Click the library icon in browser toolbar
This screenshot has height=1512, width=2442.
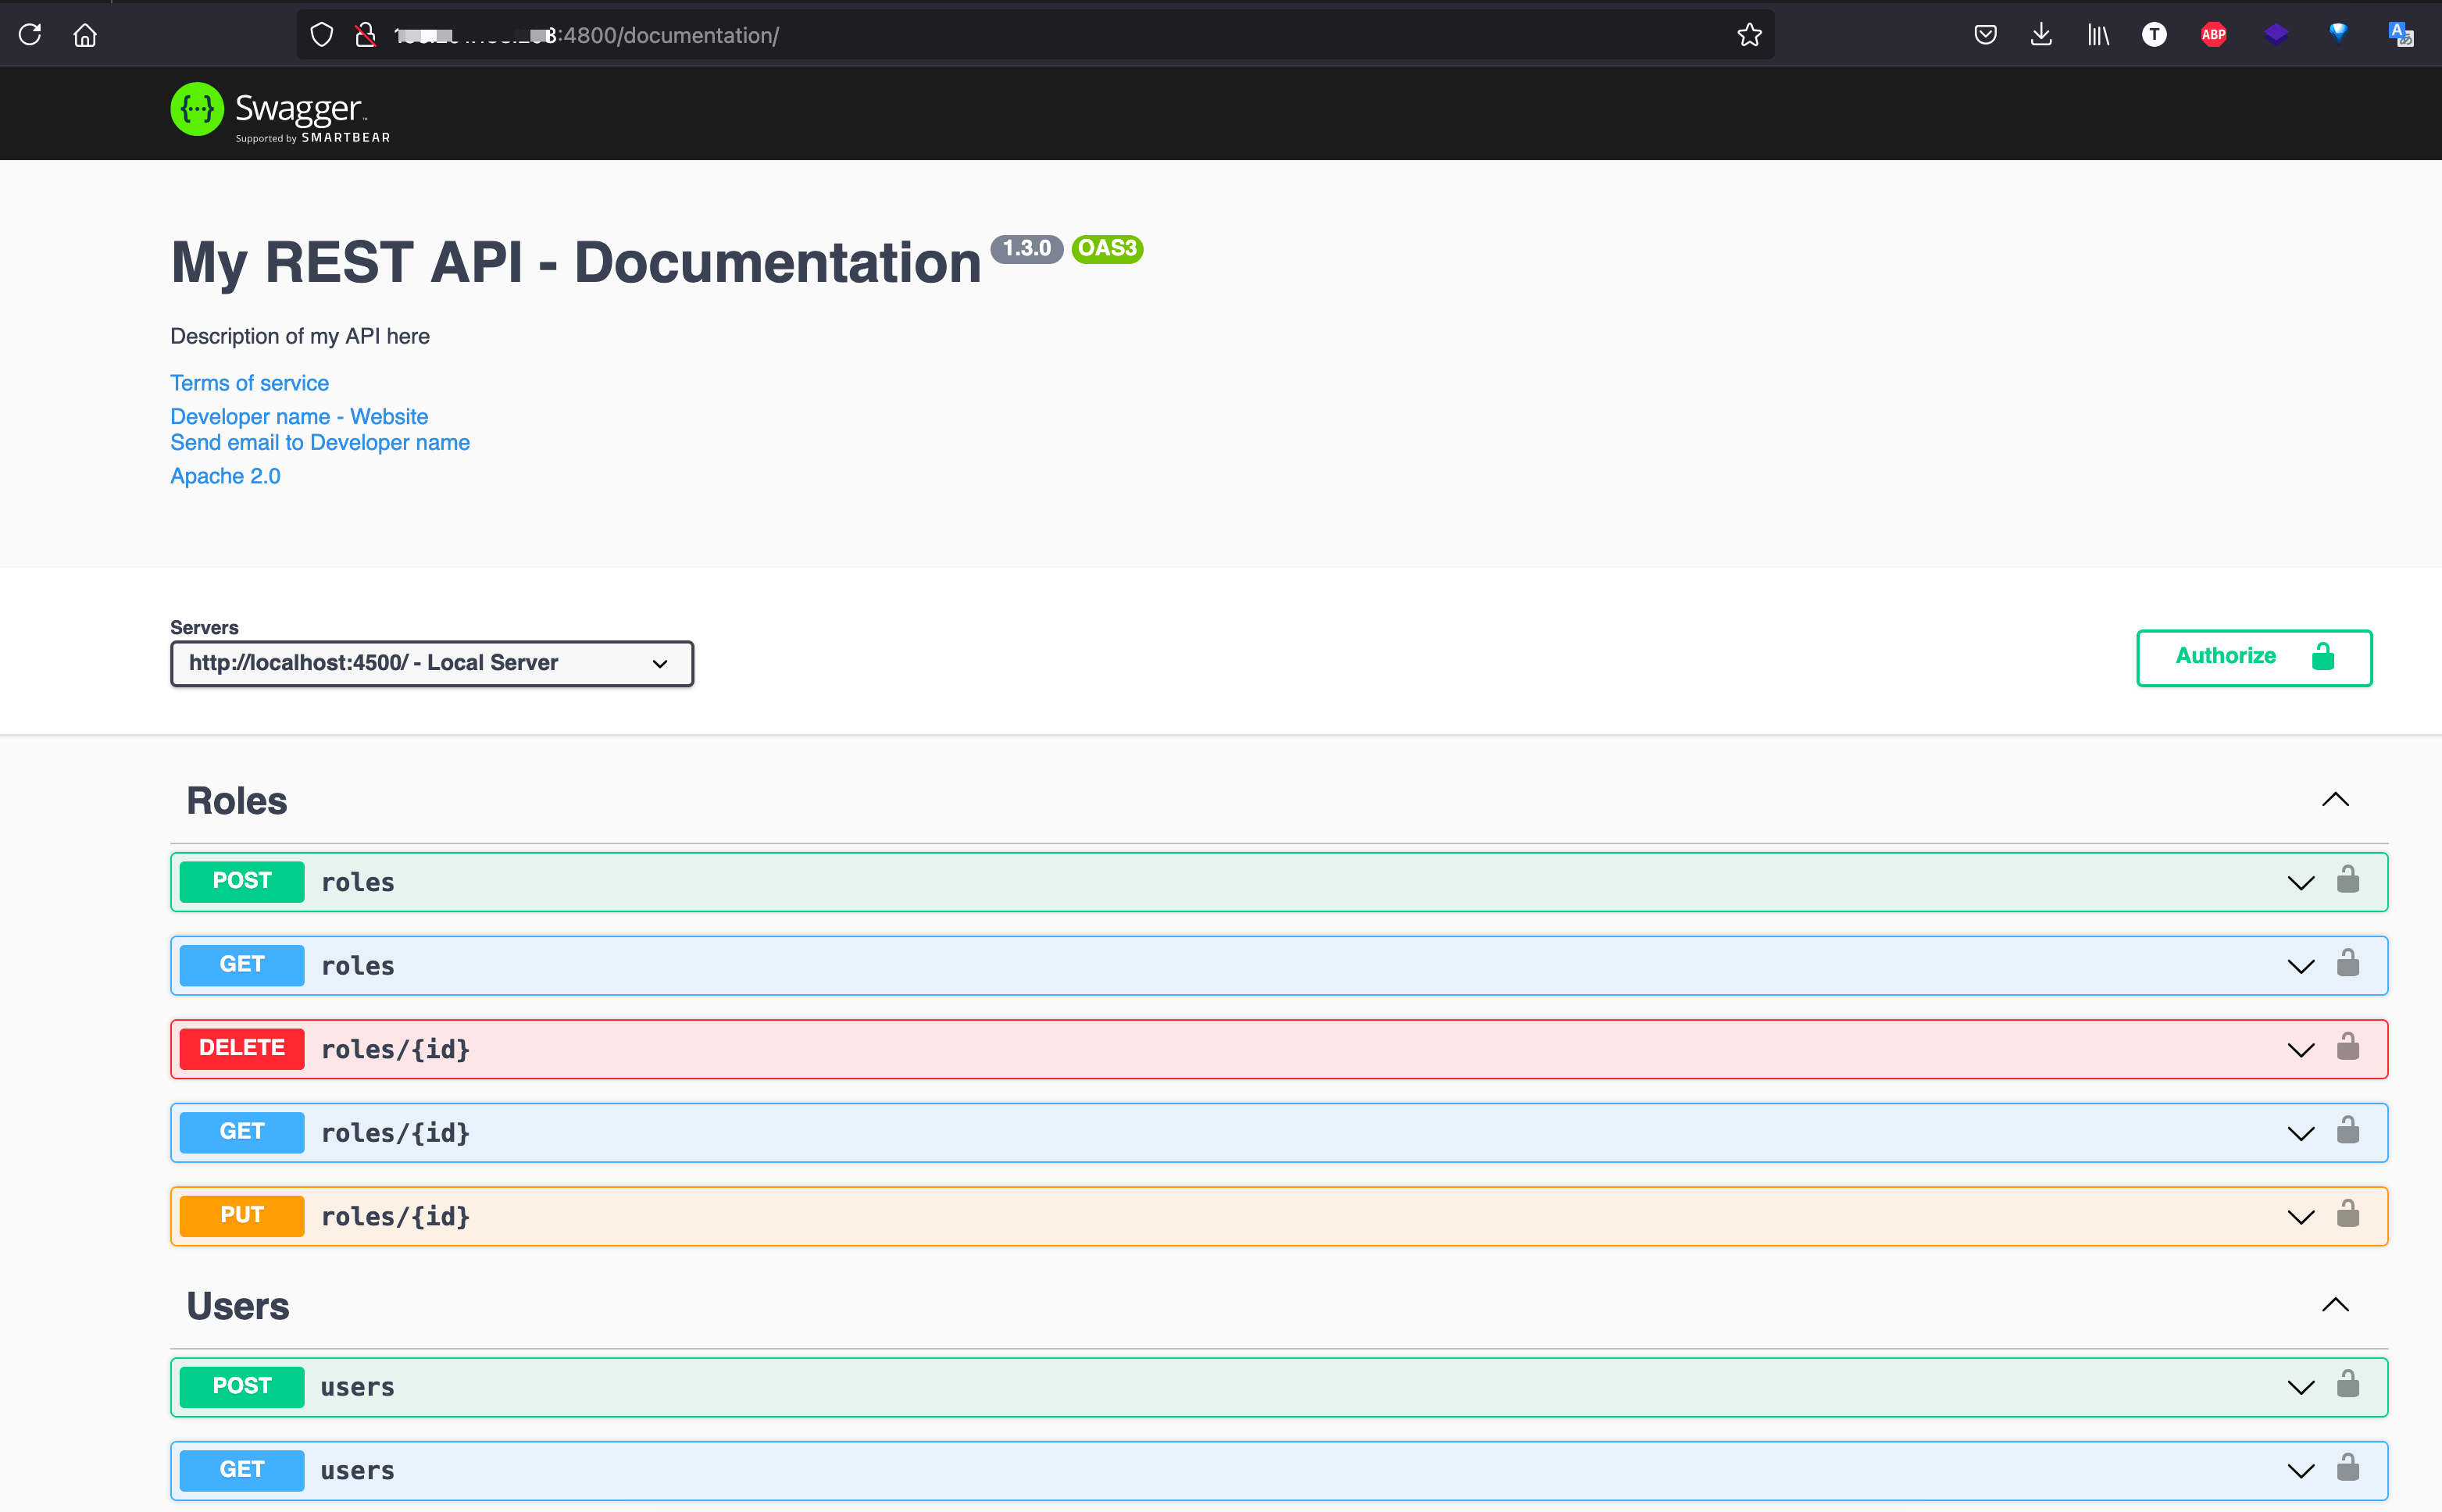point(2097,34)
